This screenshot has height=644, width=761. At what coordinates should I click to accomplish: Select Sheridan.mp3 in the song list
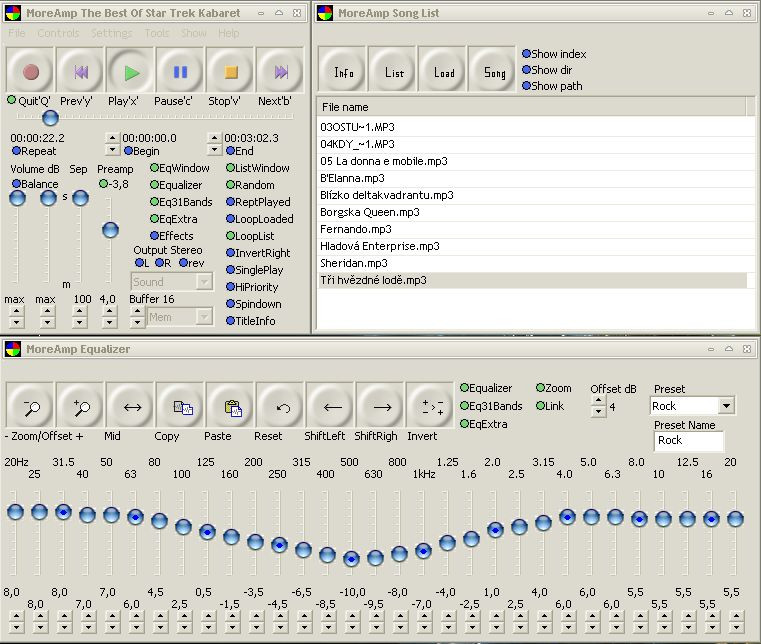pyautogui.click(x=532, y=263)
